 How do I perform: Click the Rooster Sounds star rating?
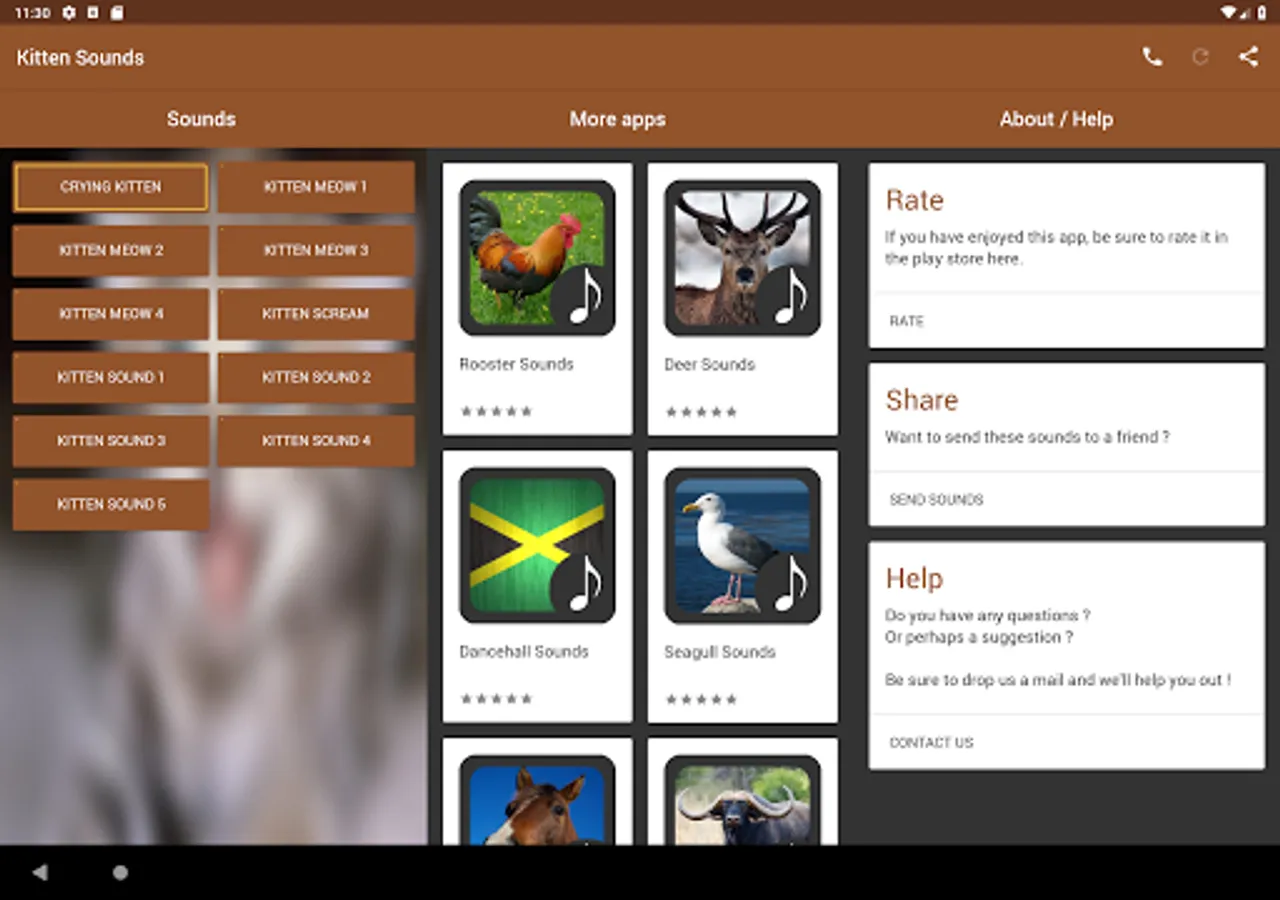click(497, 412)
